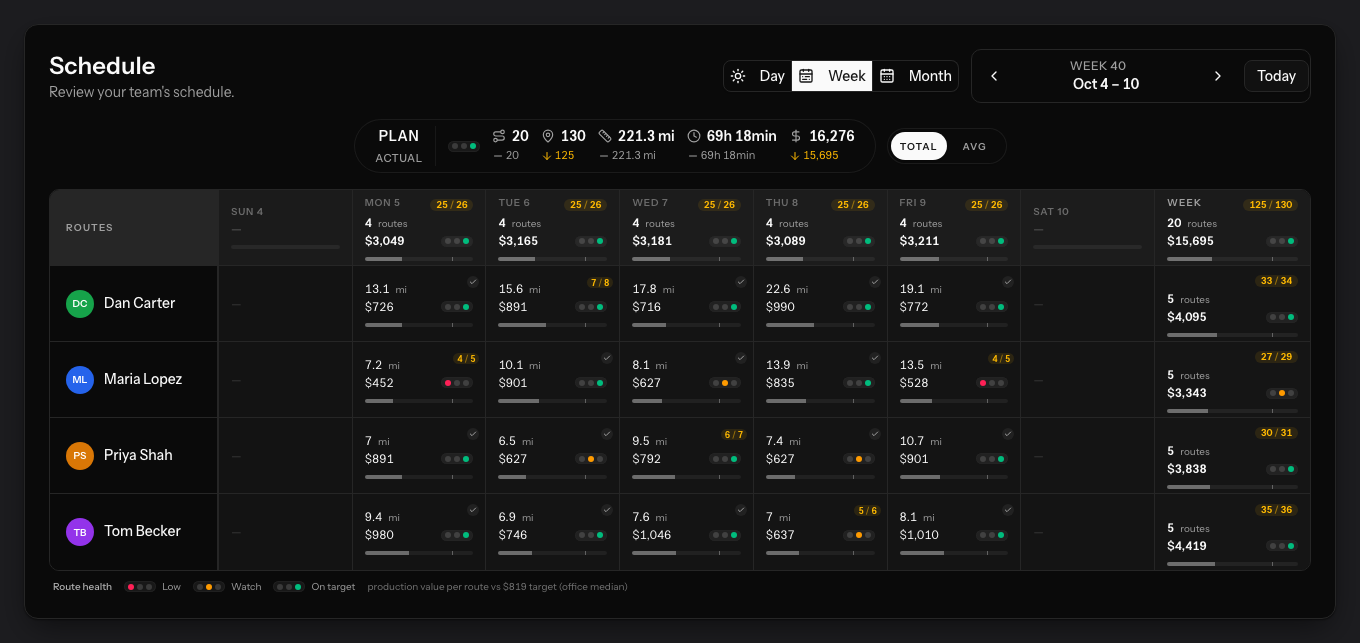The height and width of the screenshot is (643, 1360).
Task: Click Tom Becker's TB avatar
Action: click(x=80, y=531)
